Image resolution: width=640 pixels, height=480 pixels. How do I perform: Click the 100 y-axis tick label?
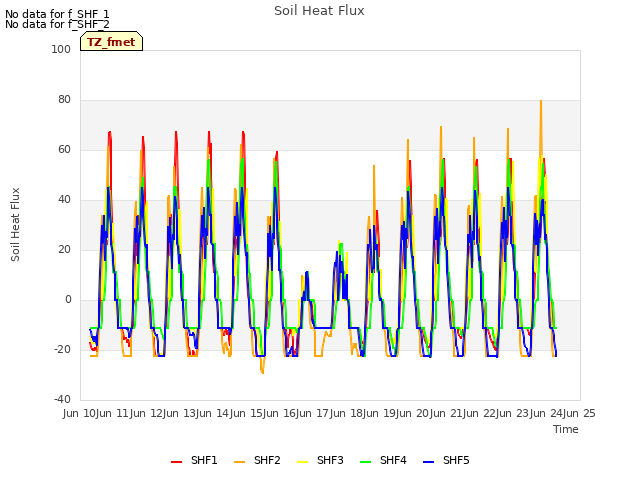pos(61,49)
